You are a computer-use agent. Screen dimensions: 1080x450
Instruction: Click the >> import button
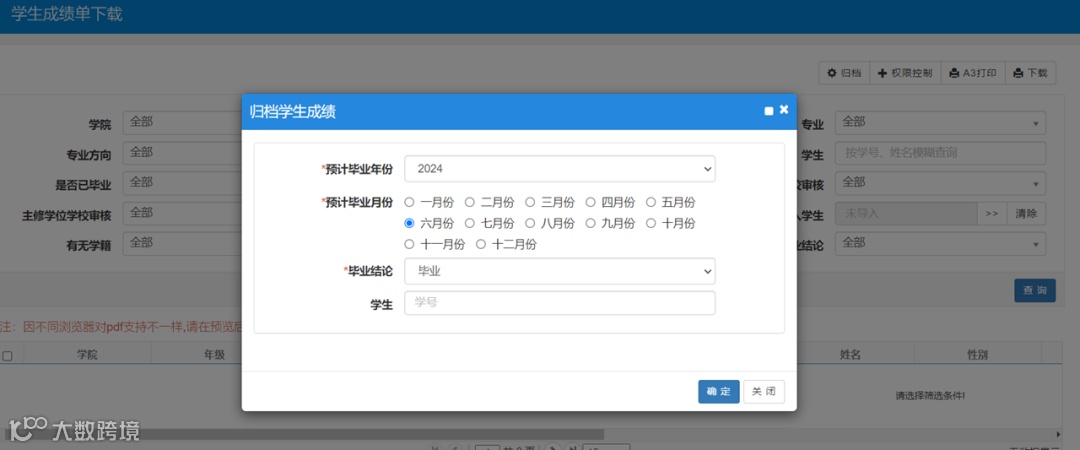(x=991, y=214)
